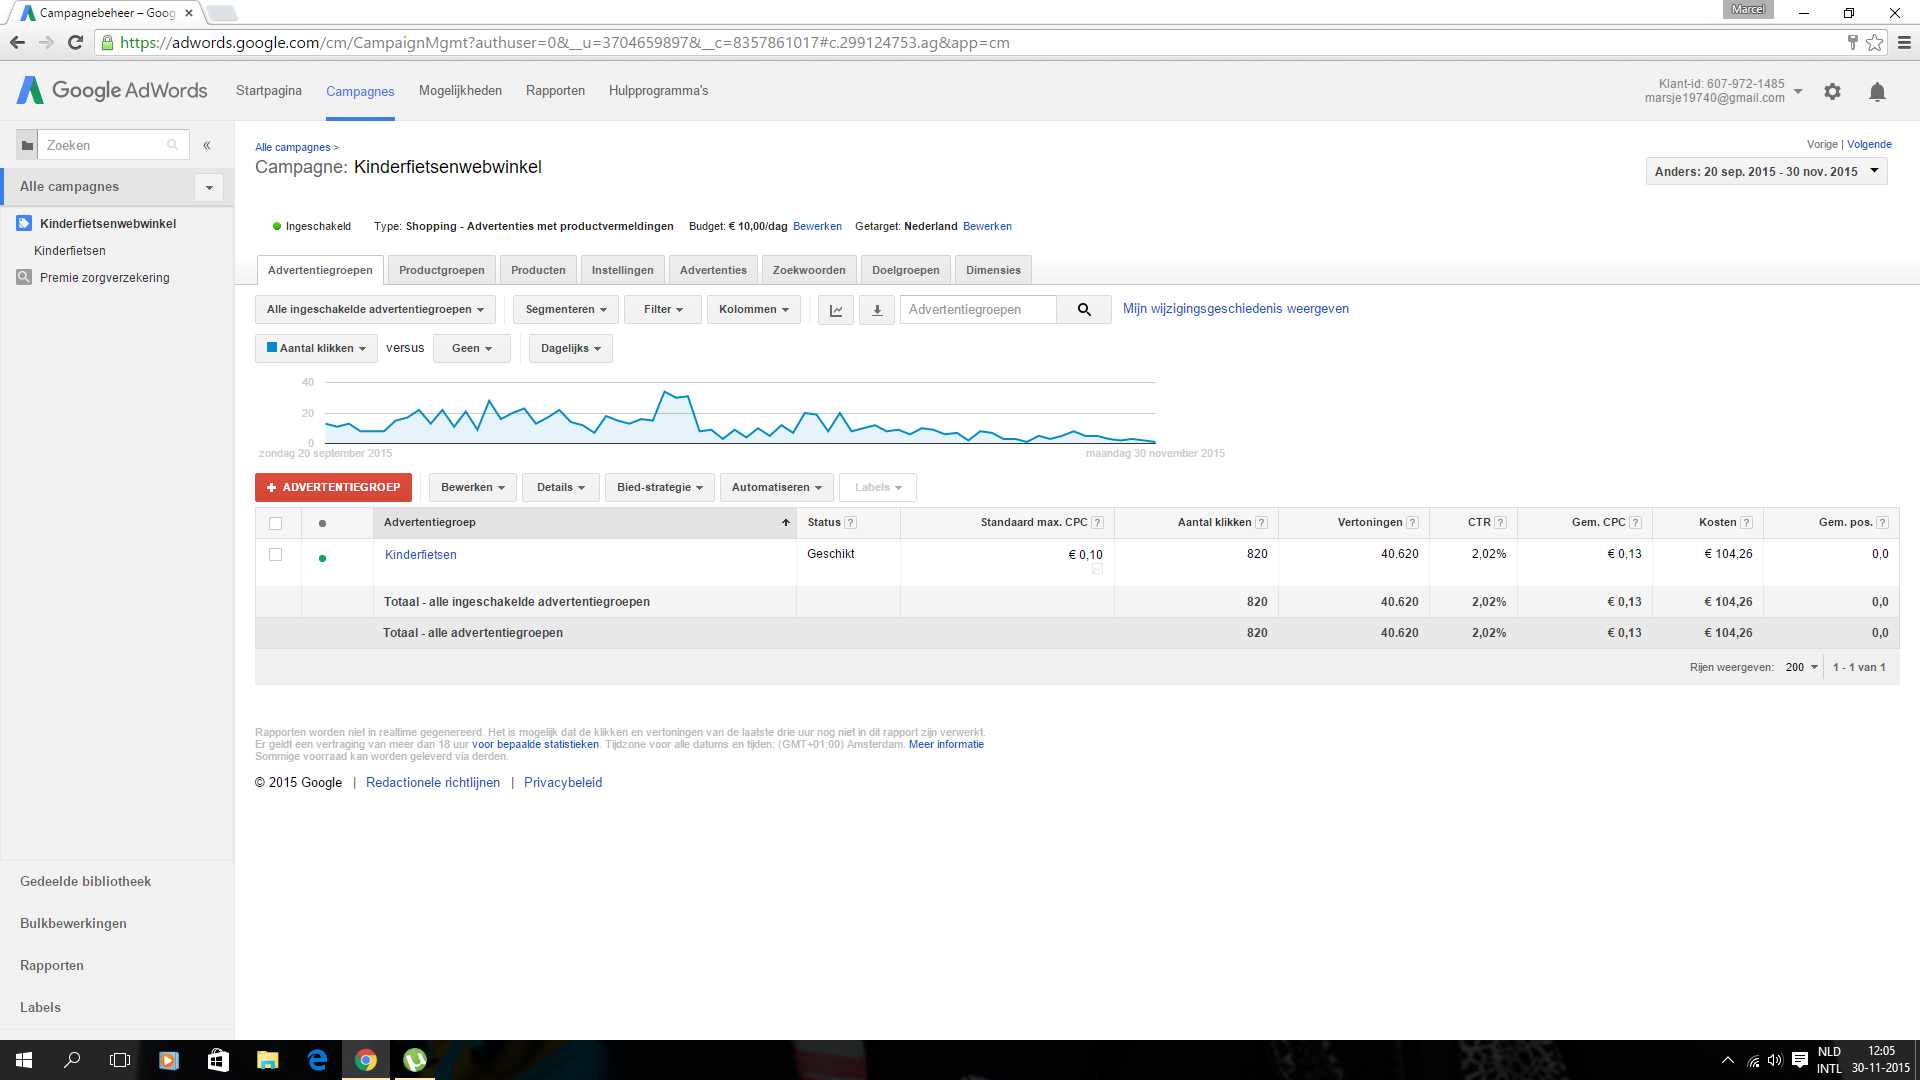Click Kinderfietsenwebwinkel shopping campaign icon
The image size is (1920, 1080).
pos(25,223)
